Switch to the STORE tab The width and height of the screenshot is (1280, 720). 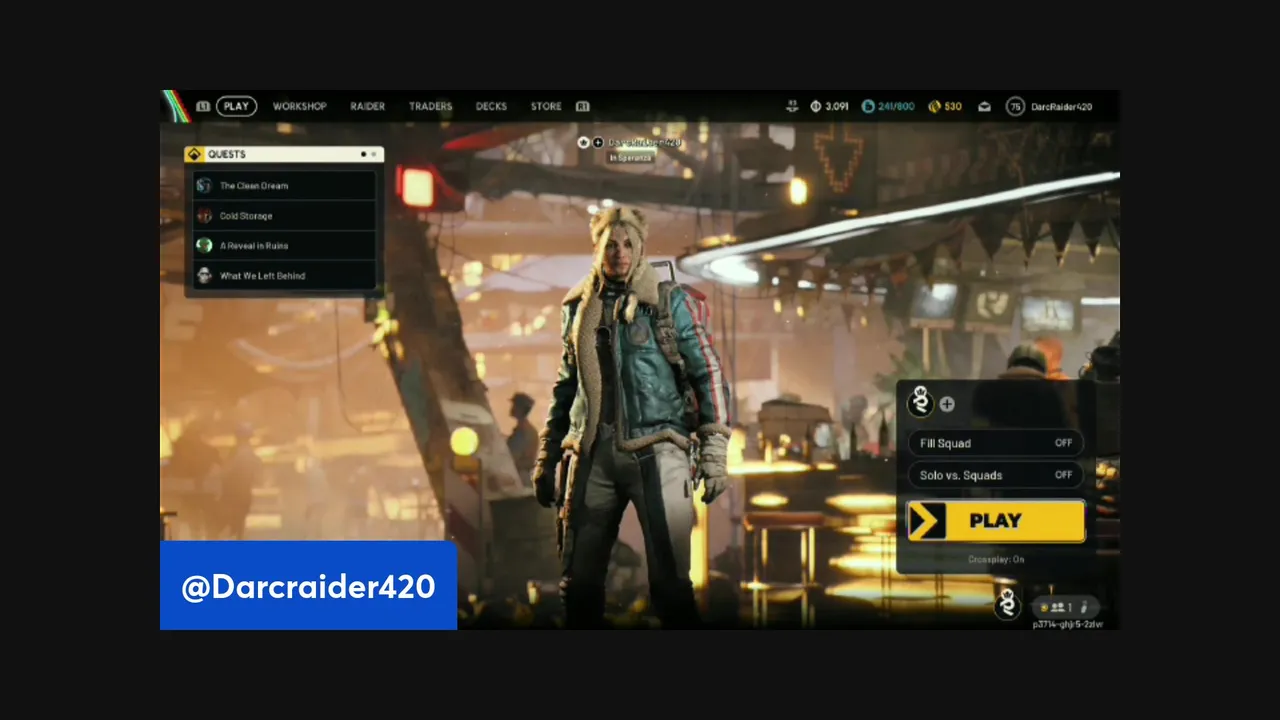click(x=546, y=106)
